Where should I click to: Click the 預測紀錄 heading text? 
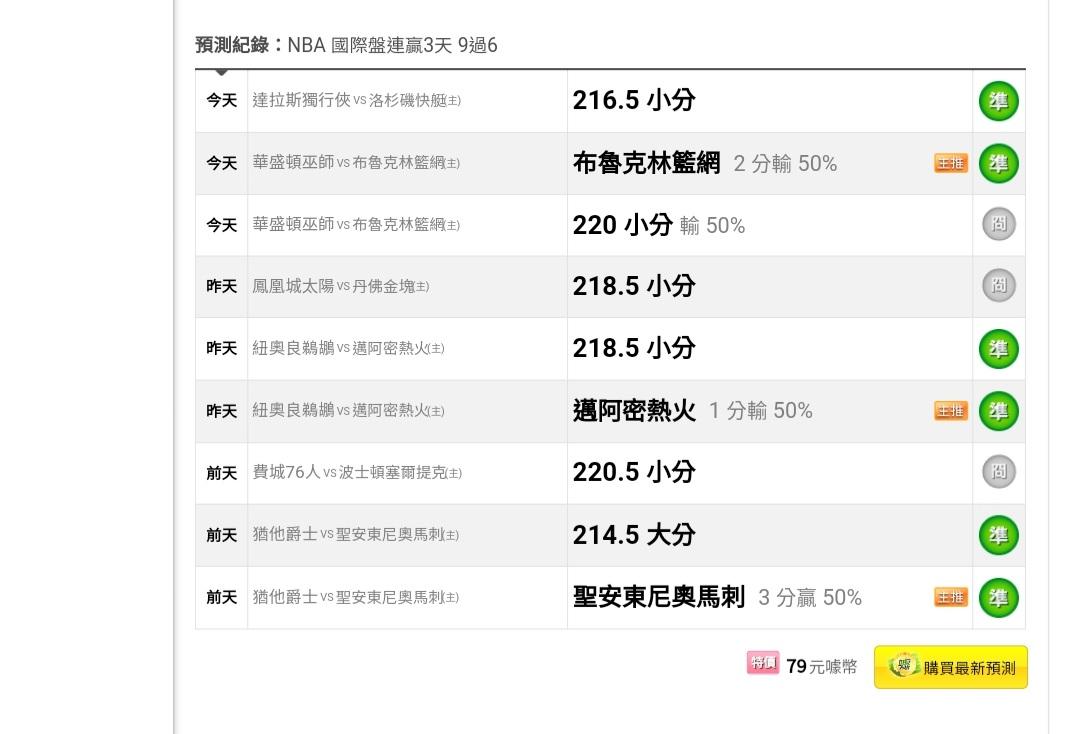click(232, 45)
